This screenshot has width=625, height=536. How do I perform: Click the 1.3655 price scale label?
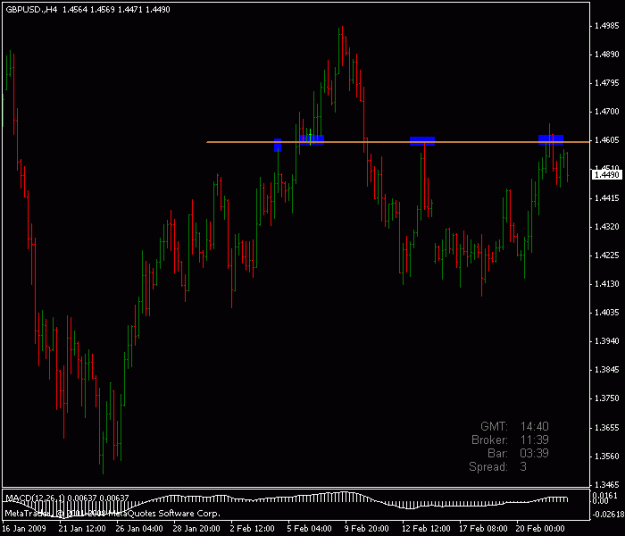[x=607, y=428]
